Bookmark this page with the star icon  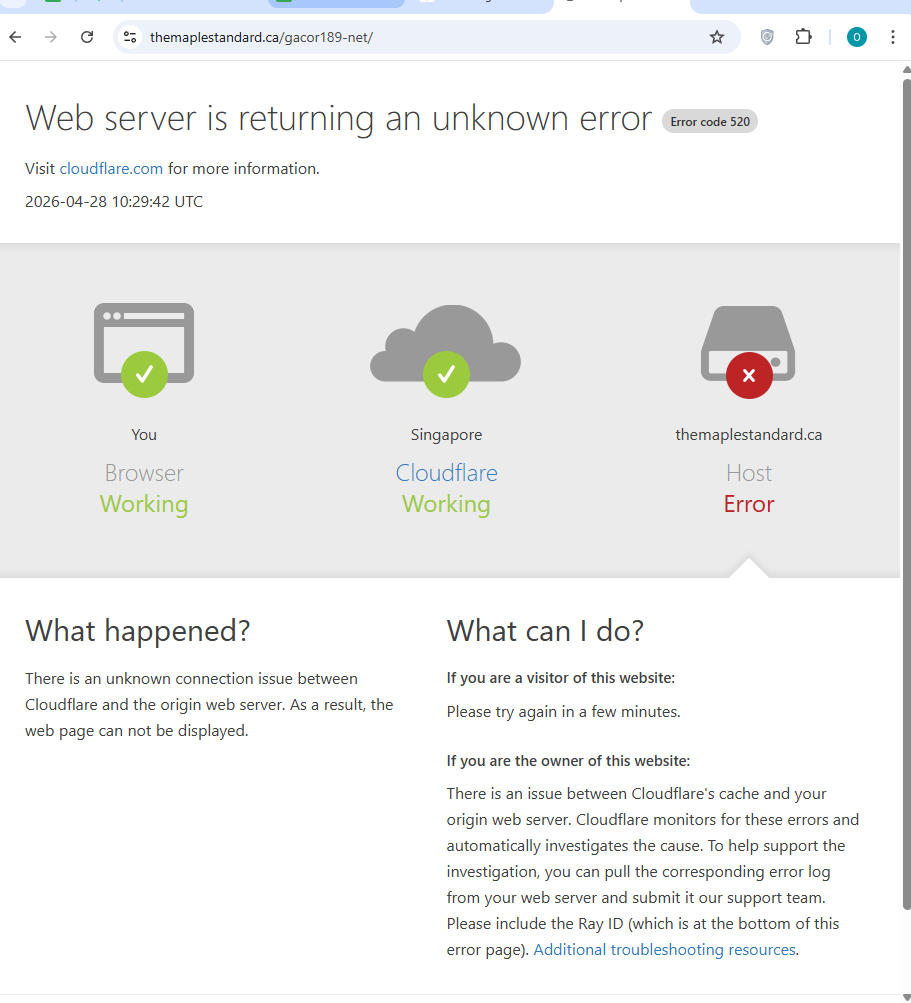(x=717, y=37)
